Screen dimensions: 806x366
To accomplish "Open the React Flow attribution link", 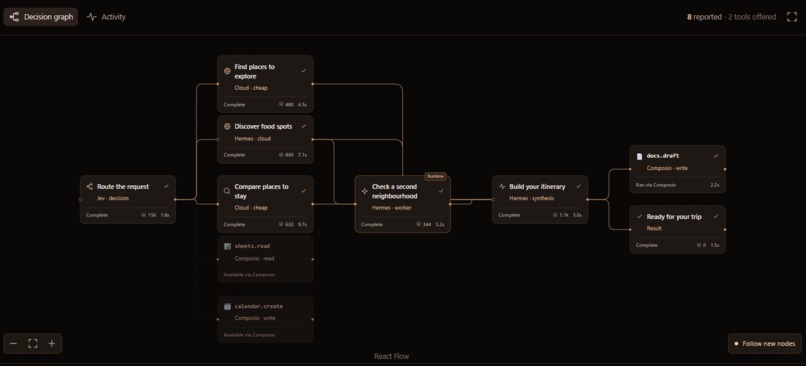I will click(391, 356).
